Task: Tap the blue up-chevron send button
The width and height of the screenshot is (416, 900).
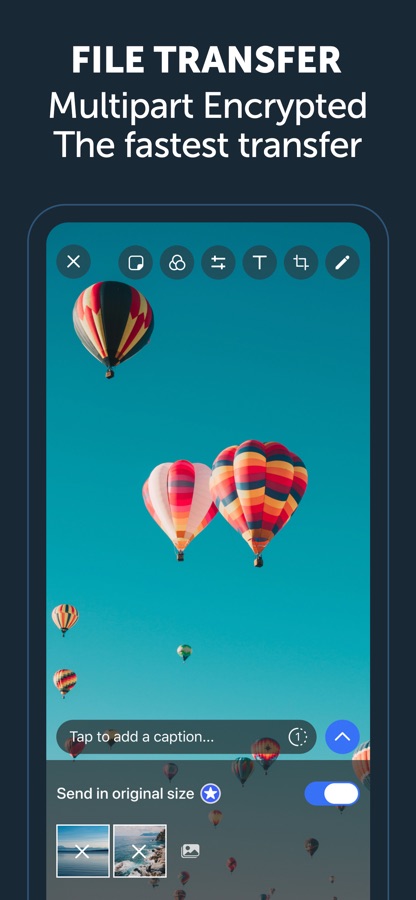Action: pyautogui.click(x=342, y=736)
